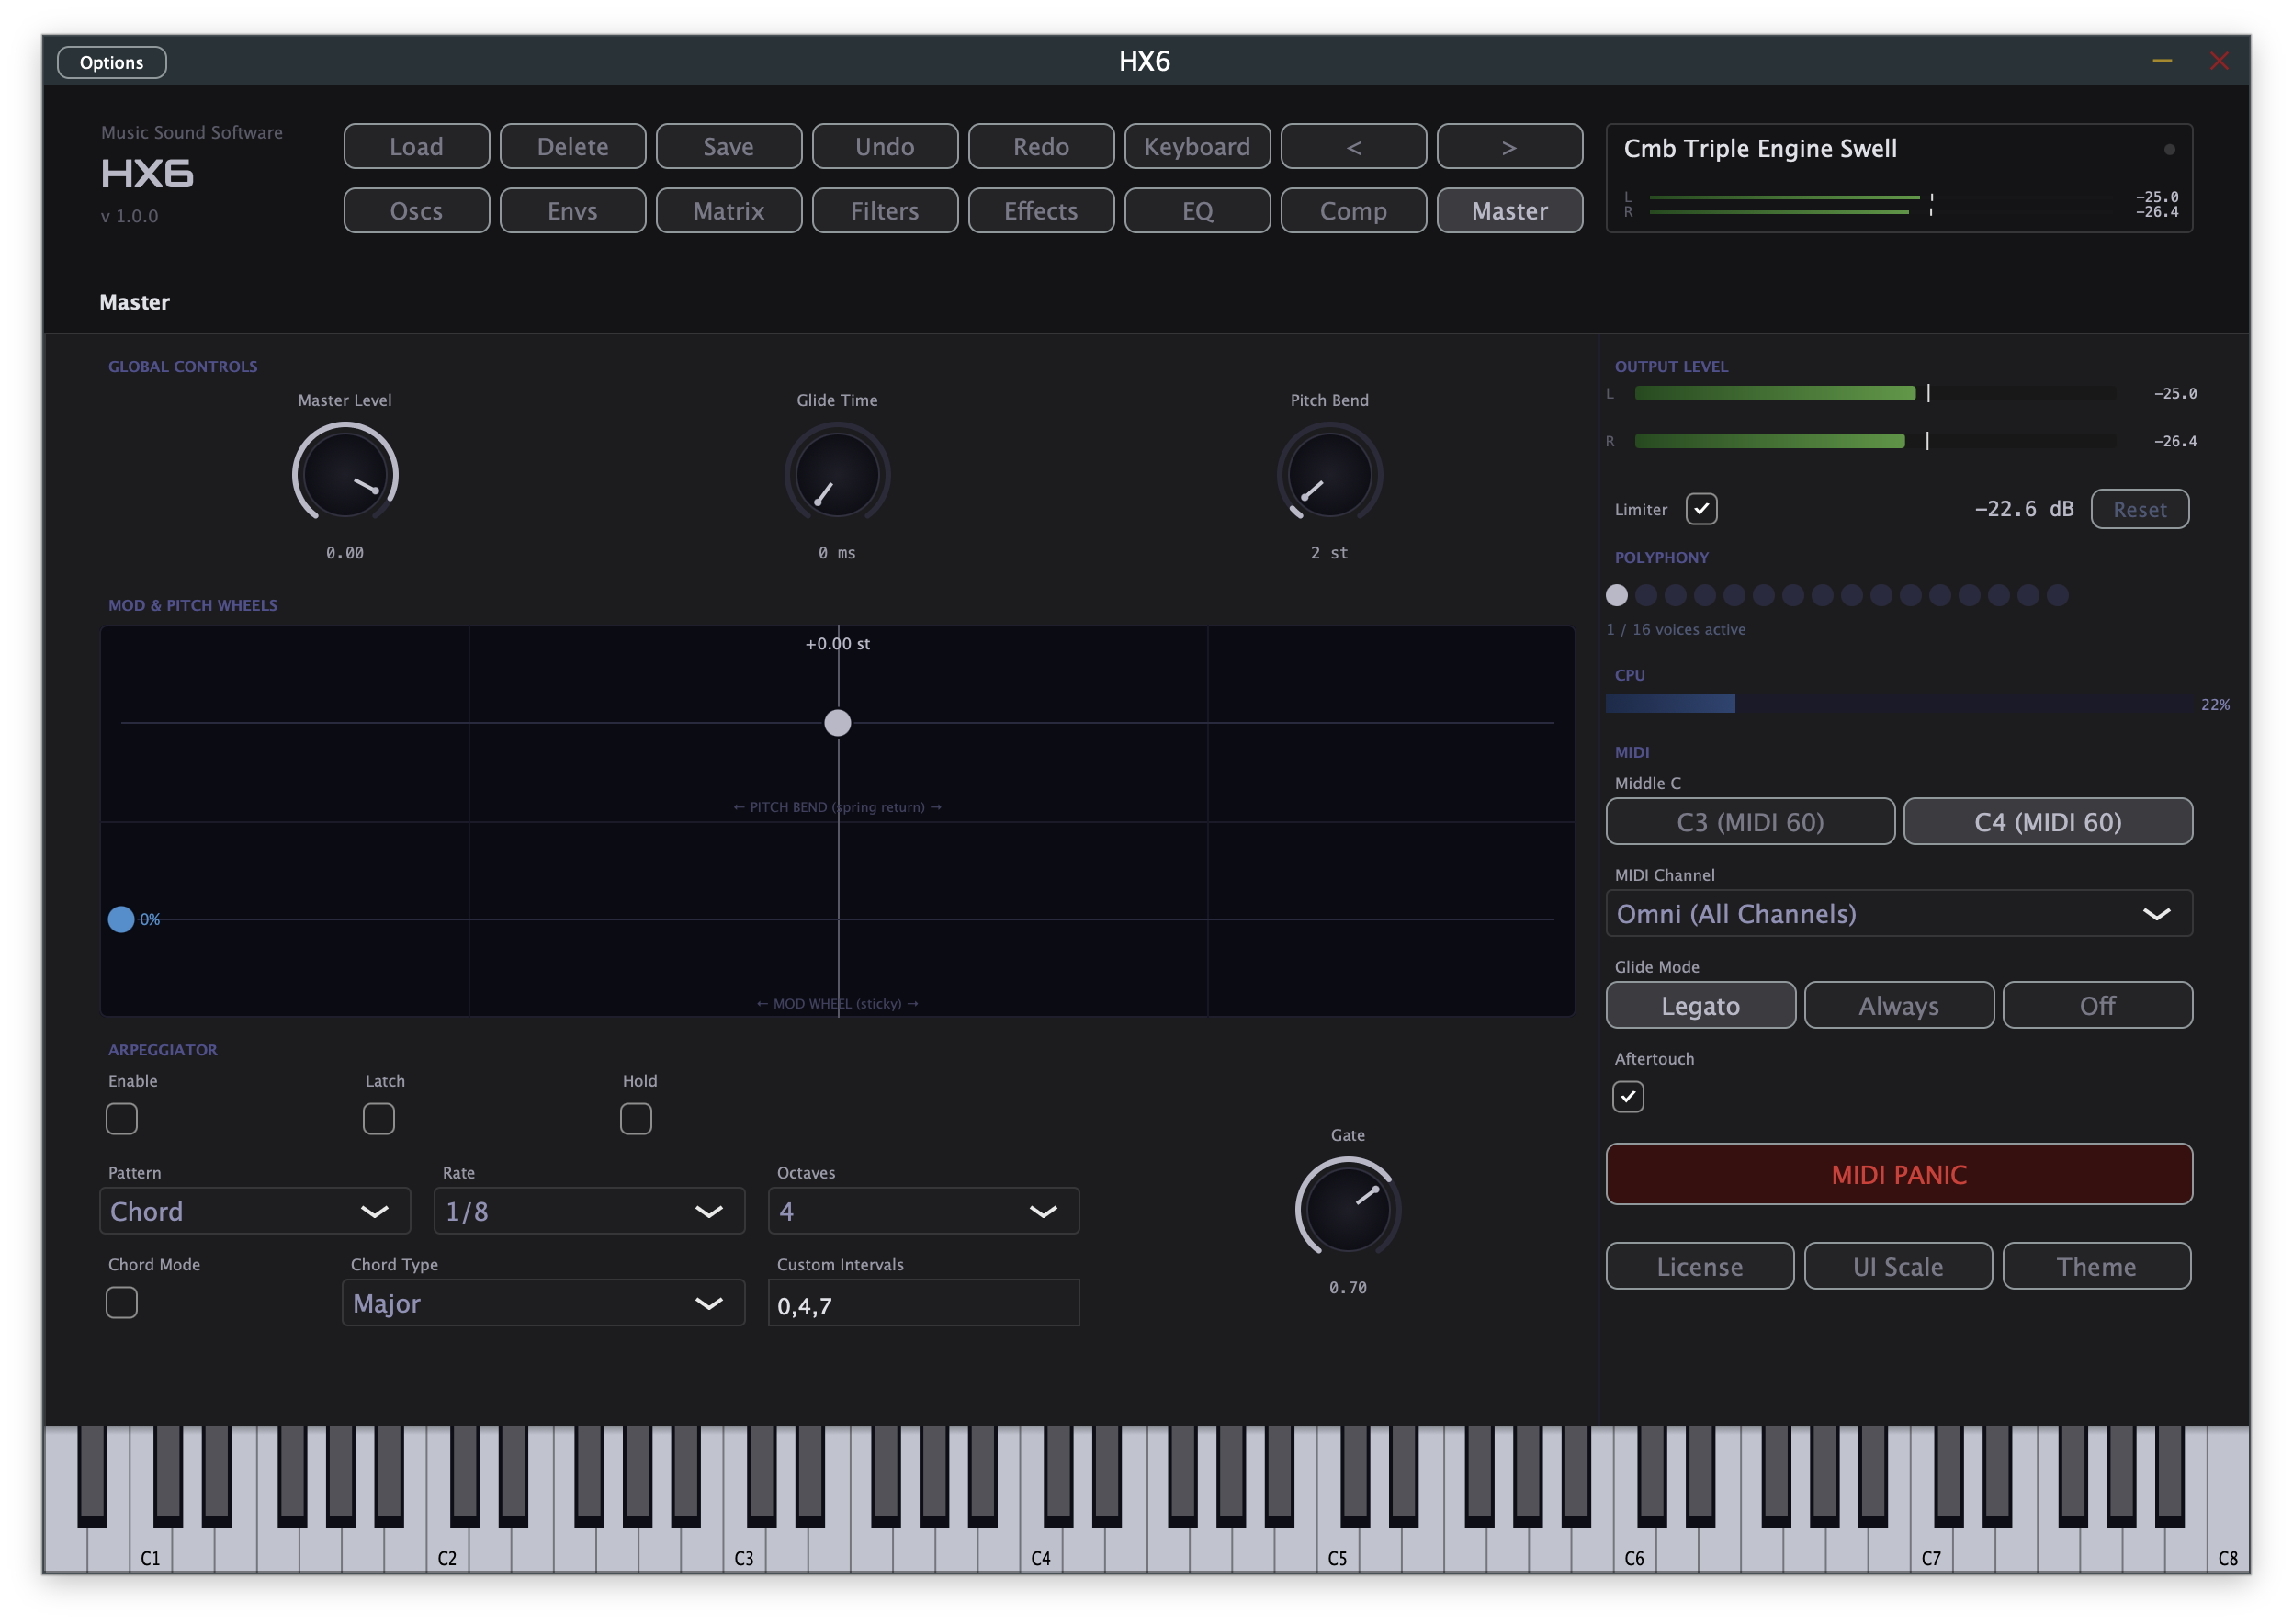Click the preset name Cmb Triple Engine Swell
2293x1624 pixels.
pyautogui.click(x=1759, y=149)
